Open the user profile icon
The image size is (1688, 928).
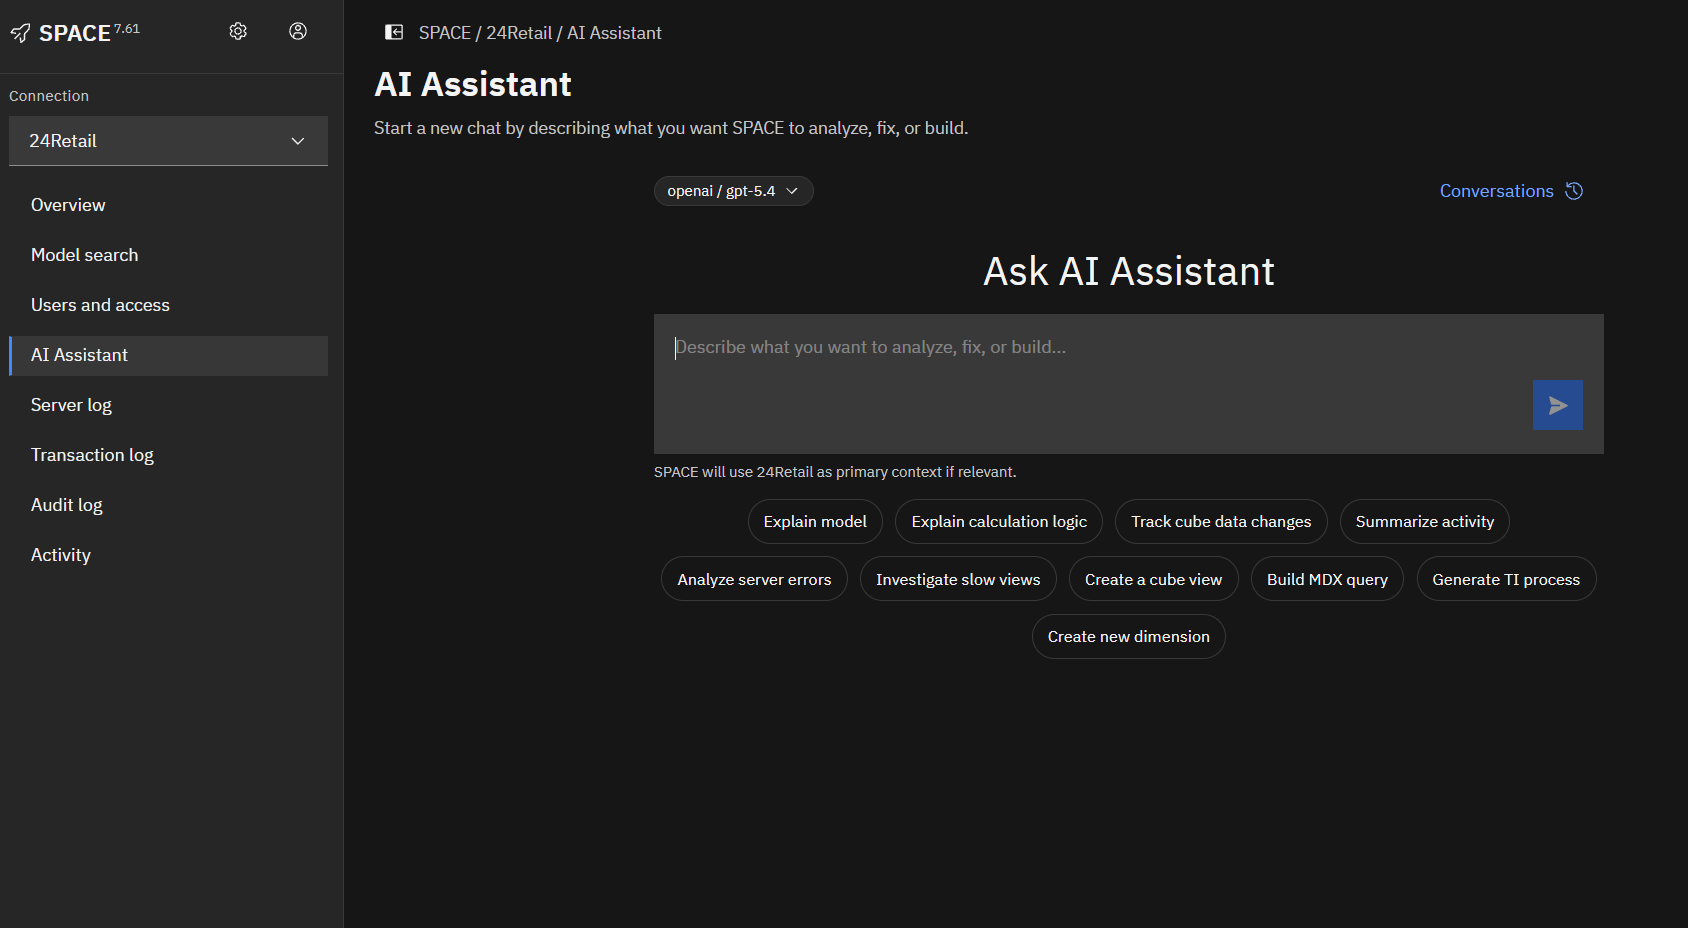tap(298, 31)
